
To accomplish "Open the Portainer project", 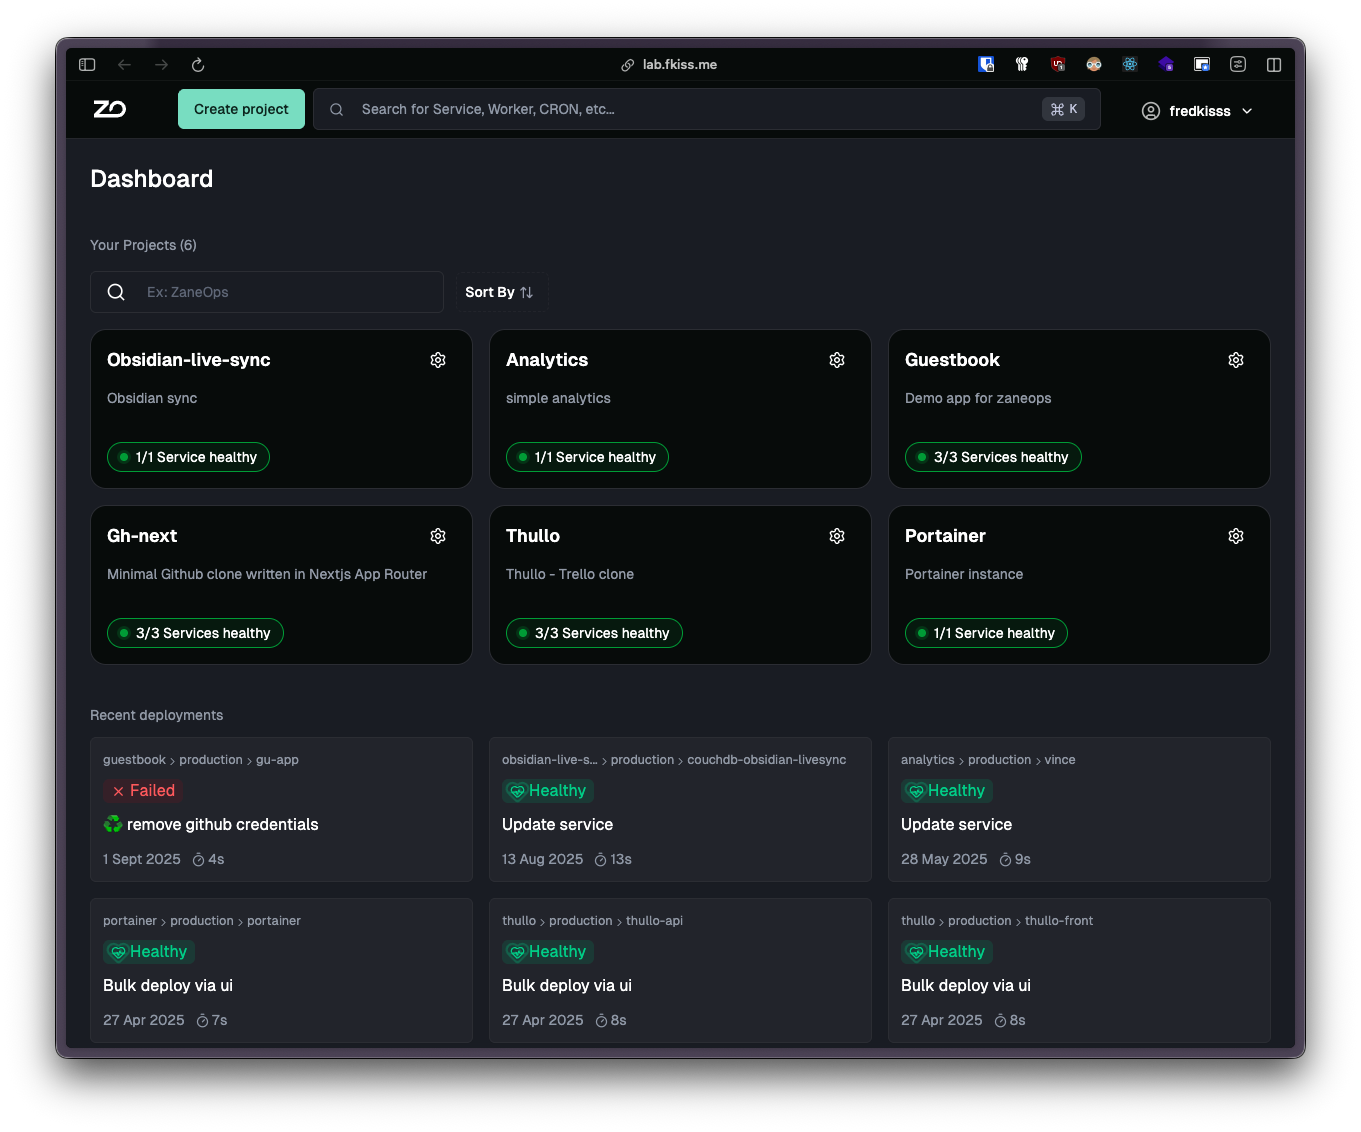I will 945,536.
